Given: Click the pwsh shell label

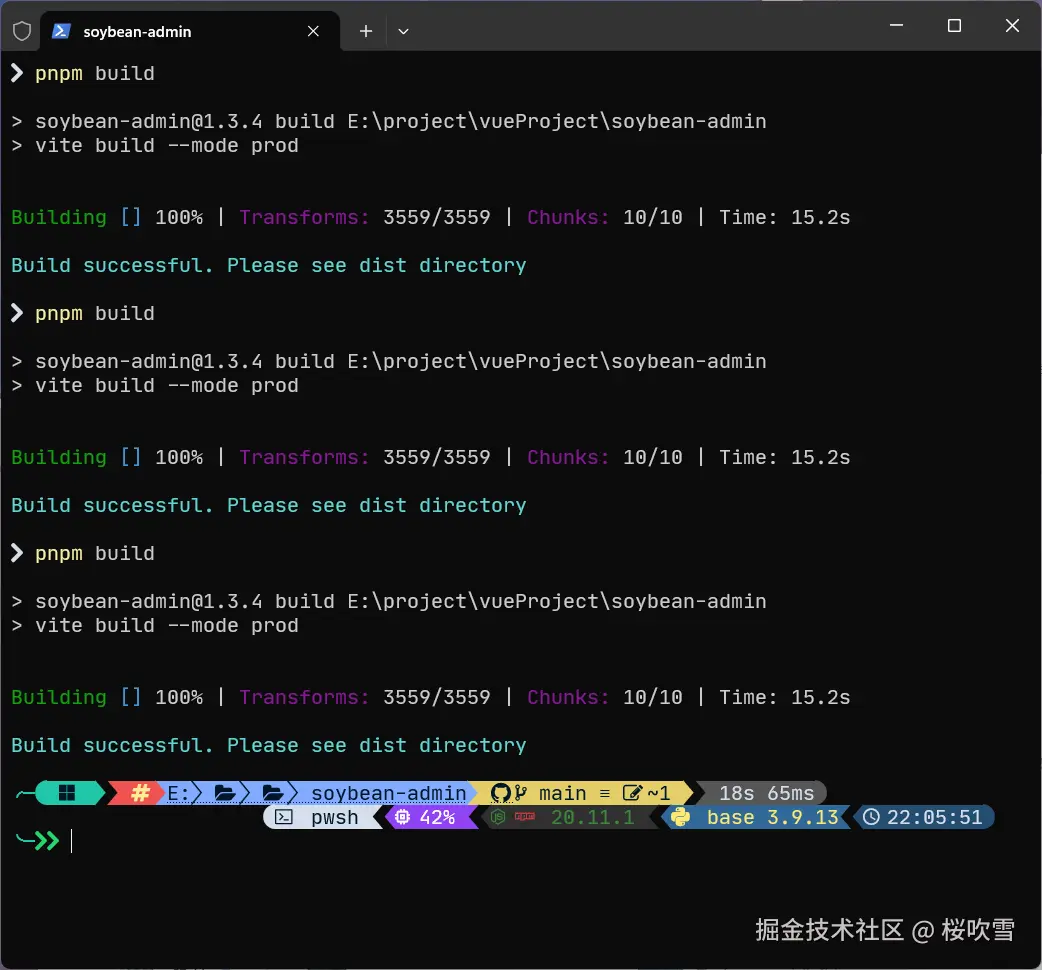Looking at the screenshot, I should pos(335,818).
